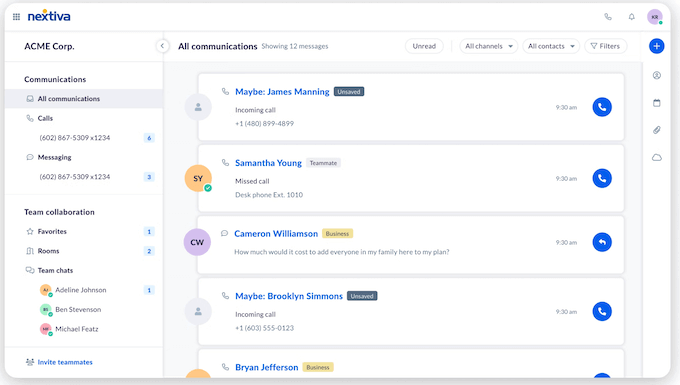Open the Filters button

click(x=605, y=46)
